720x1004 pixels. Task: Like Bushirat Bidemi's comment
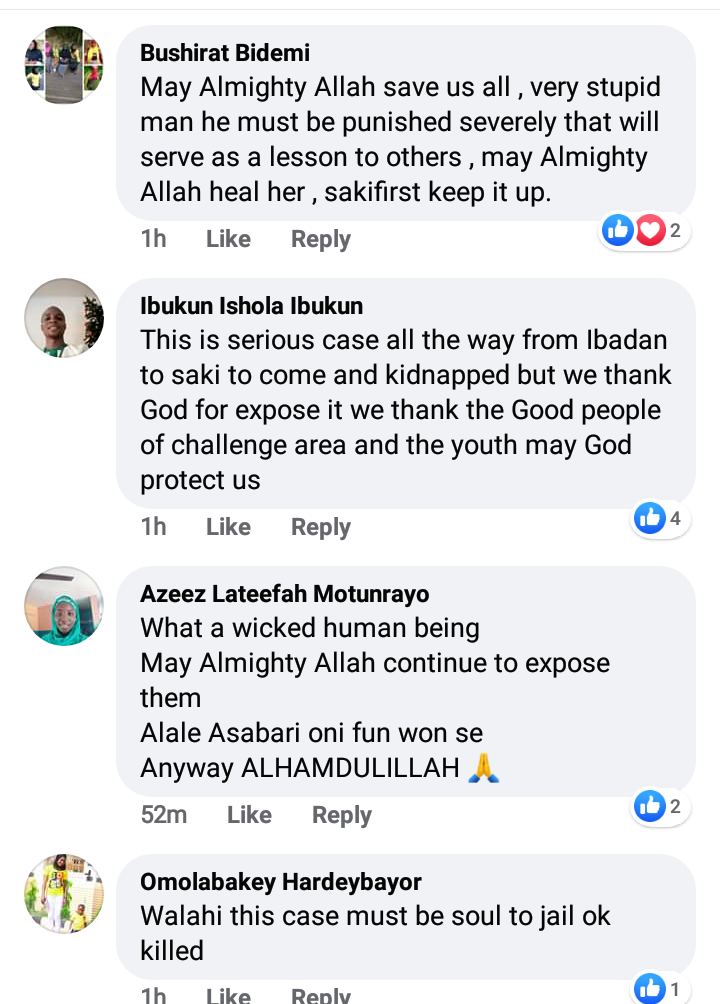click(228, 239)
